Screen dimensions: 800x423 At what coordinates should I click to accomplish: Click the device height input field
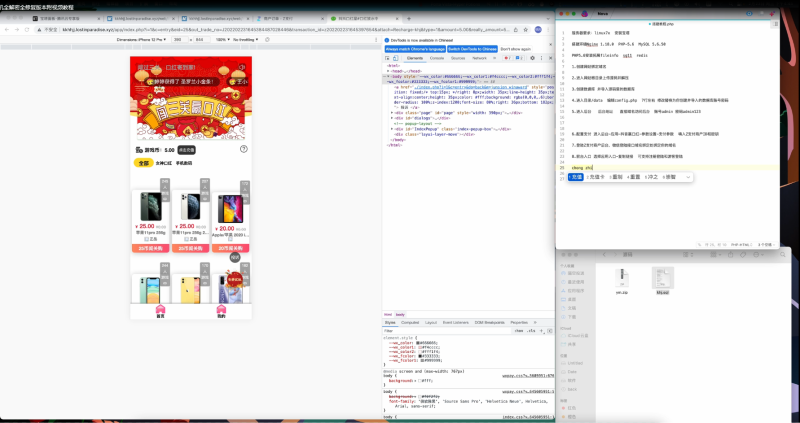tap(201, 39)
